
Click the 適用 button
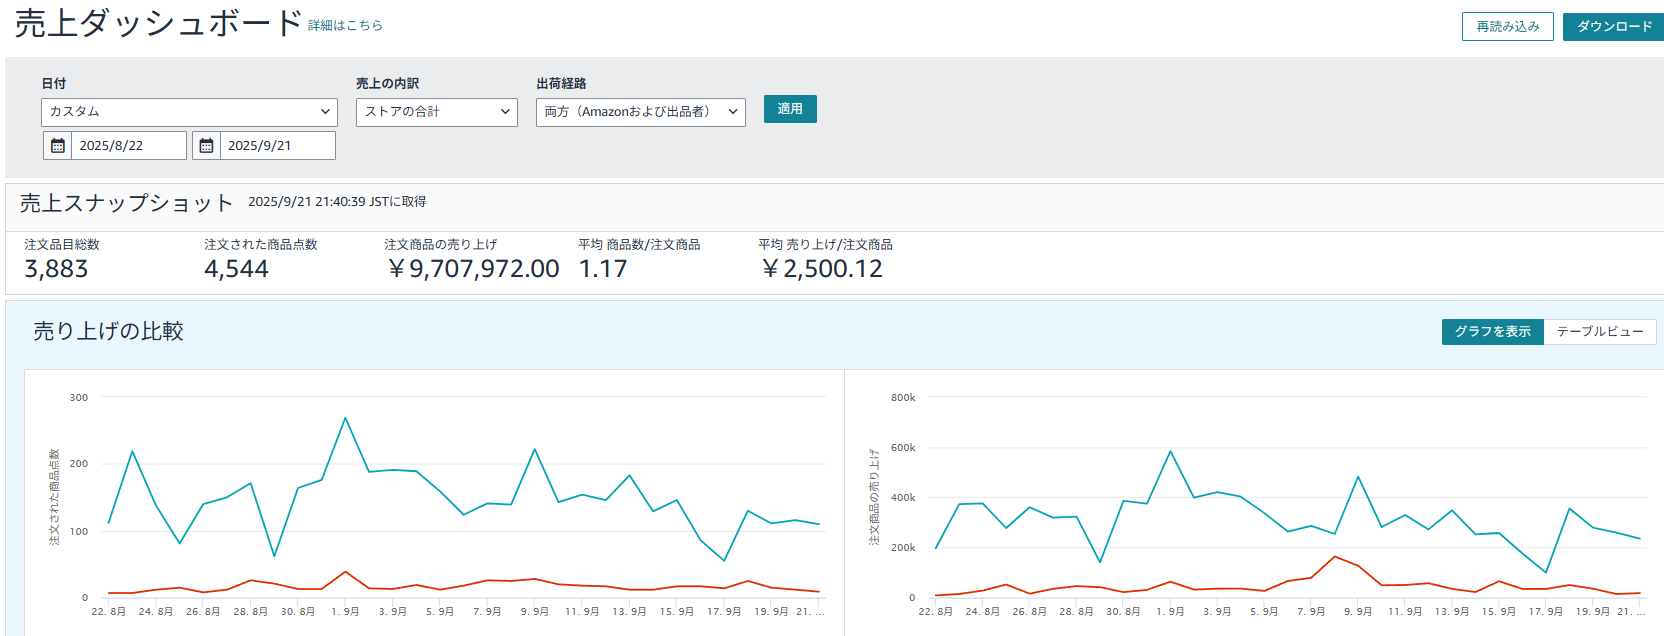(x=790, y=109)
